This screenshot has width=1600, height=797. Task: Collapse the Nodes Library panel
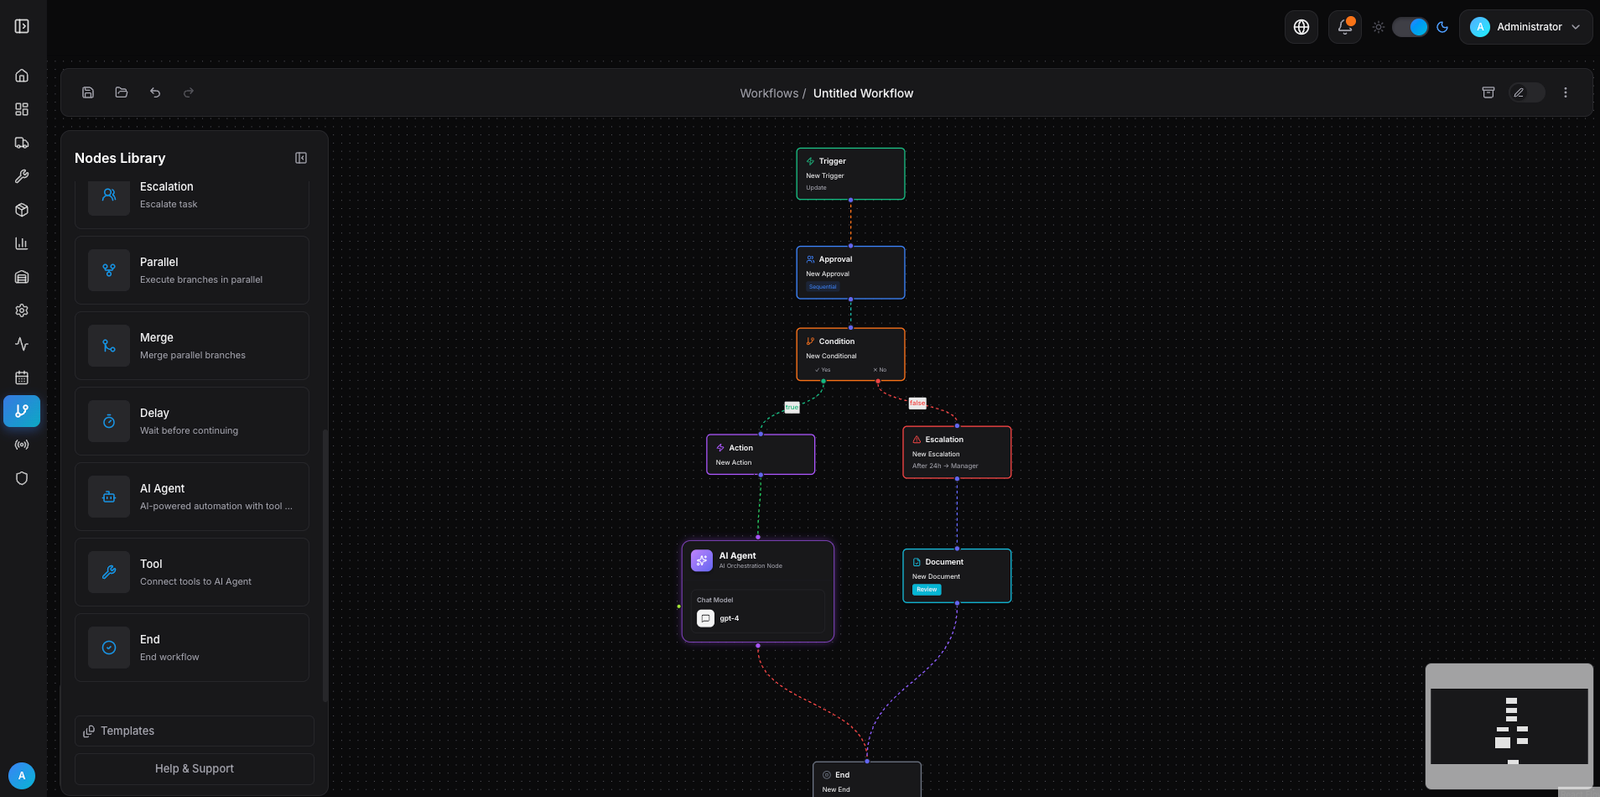tap(301, 158)
